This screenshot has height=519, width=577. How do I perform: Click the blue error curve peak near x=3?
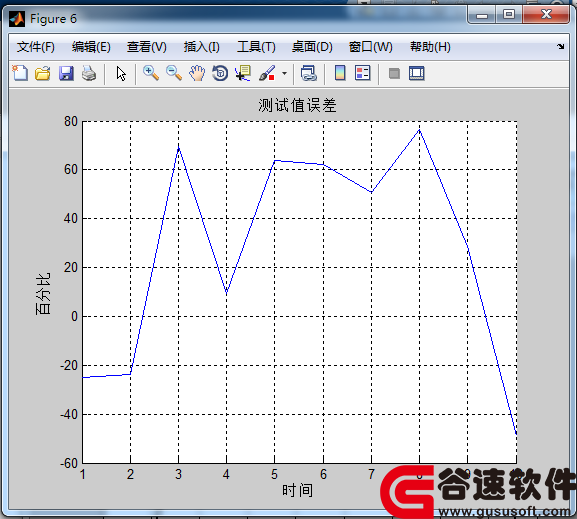tap(178, 147)
